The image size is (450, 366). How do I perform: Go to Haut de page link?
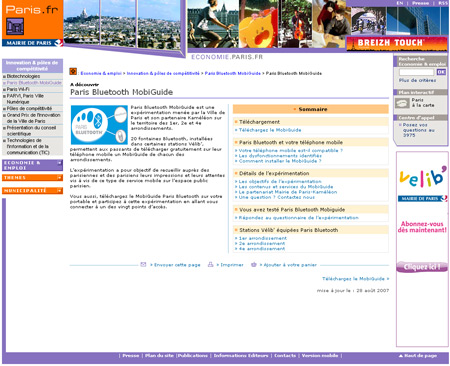[418, 356]
